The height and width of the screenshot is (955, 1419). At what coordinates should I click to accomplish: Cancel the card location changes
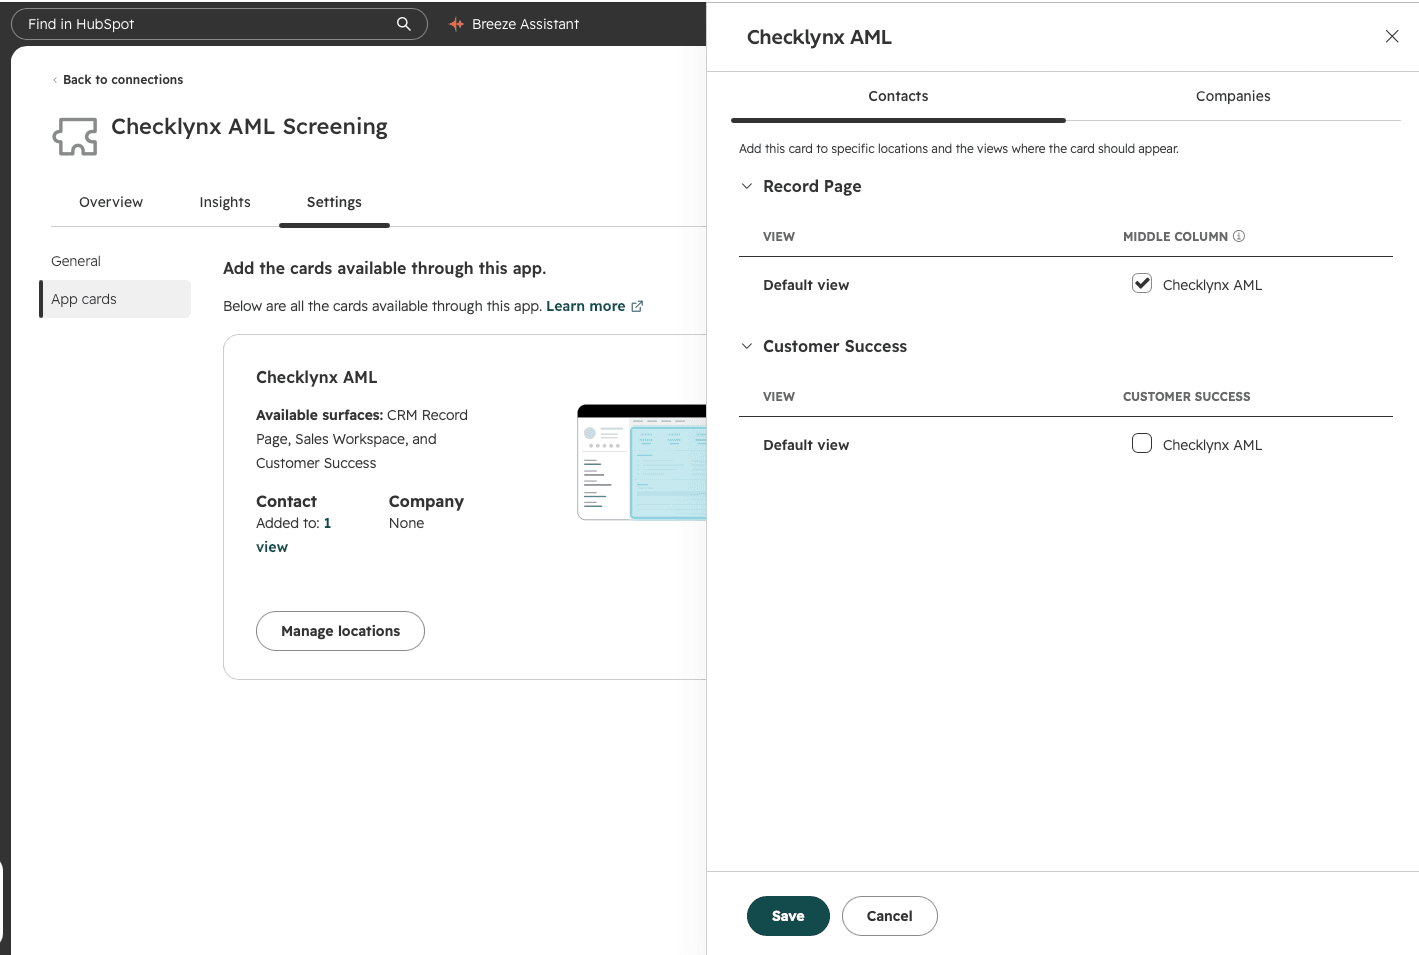(x=890, y=916)
